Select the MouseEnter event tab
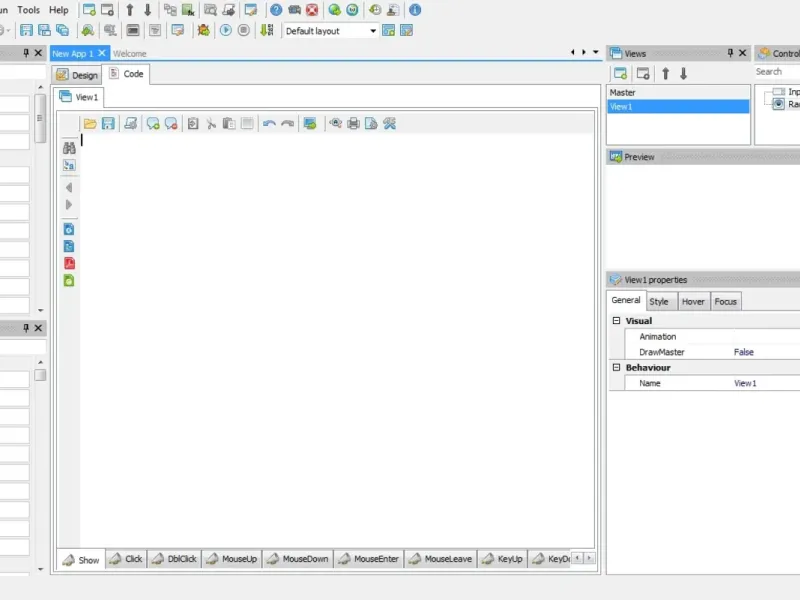The image size is (800, 600). point(369,559)
